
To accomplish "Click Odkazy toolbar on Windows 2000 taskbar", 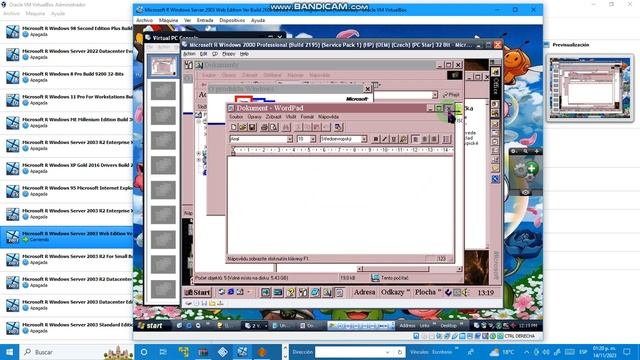I will (393, 292).
